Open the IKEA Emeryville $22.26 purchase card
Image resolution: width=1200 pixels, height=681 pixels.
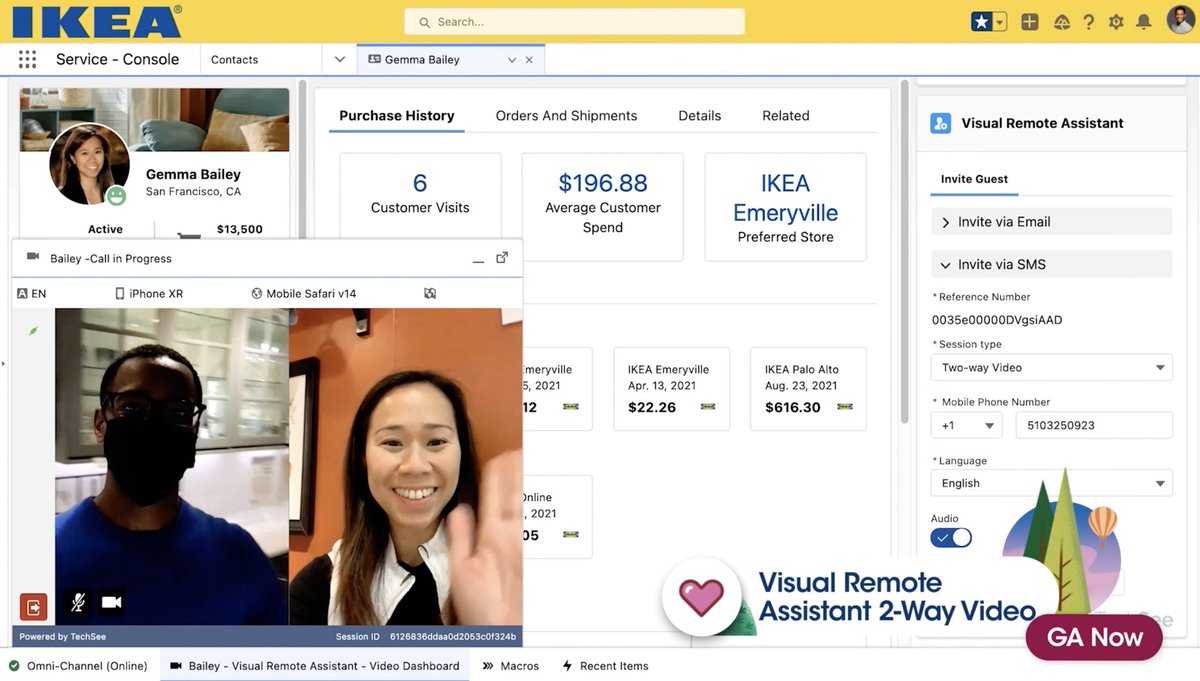tap(671, 389)
